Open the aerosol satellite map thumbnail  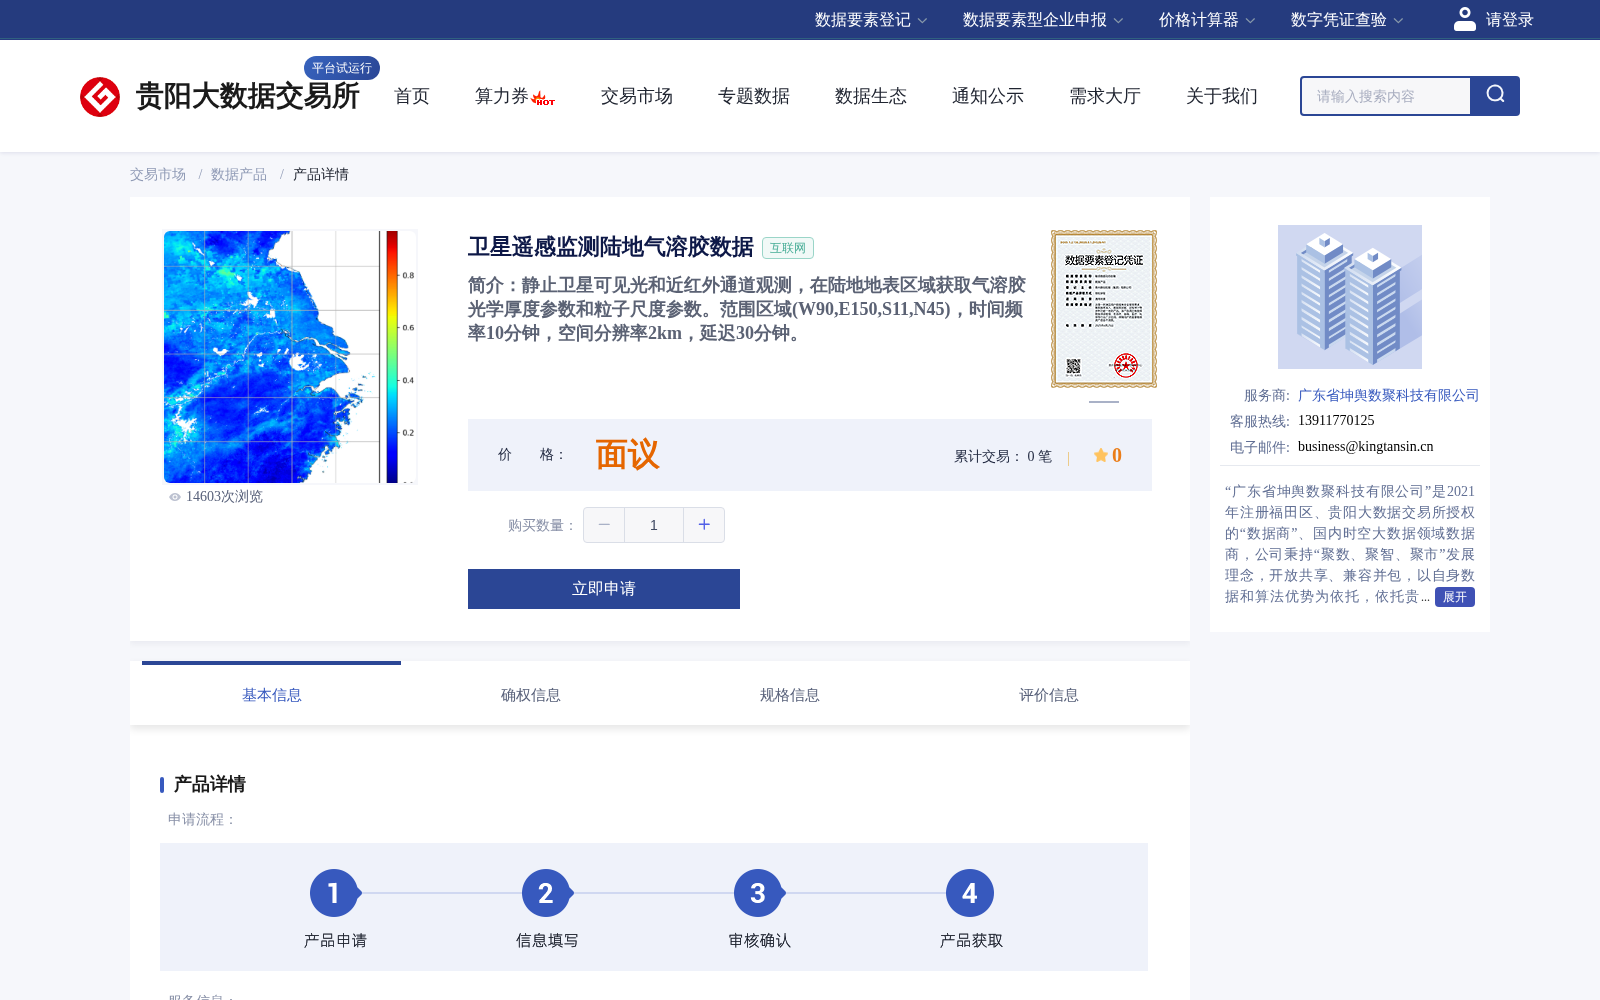pyautogui.click(x=290, y=357)
